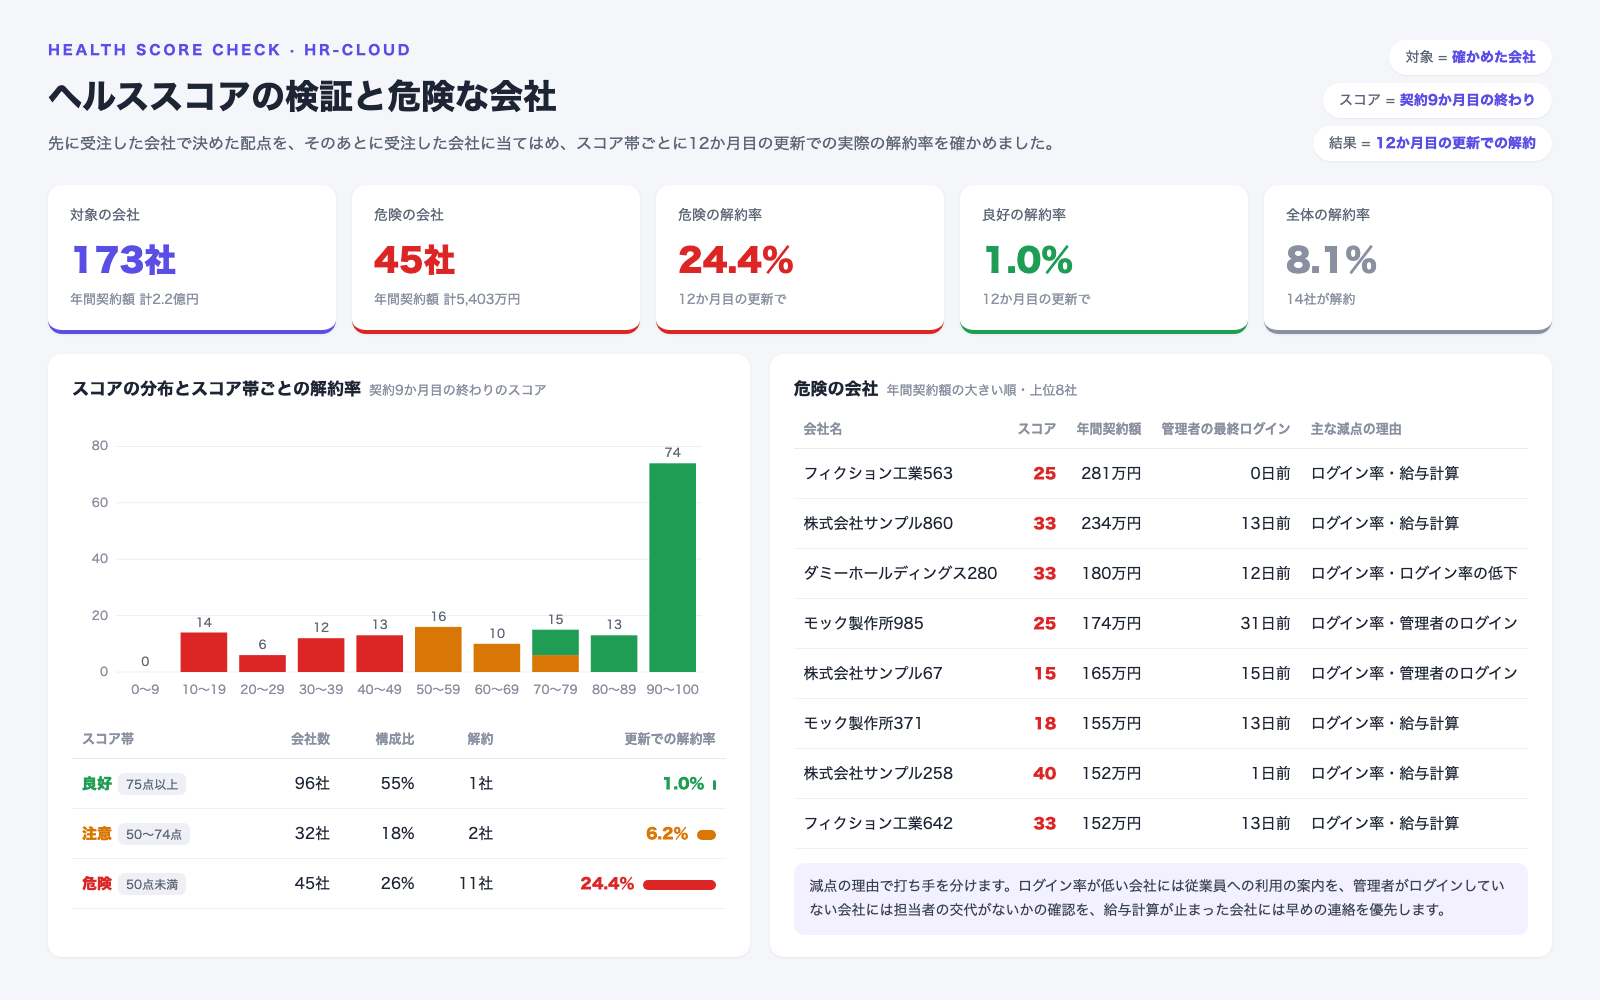Screen dimensions: 1600x1000
Task: Click the 75点以上 badge
Action: click(152, 784)
